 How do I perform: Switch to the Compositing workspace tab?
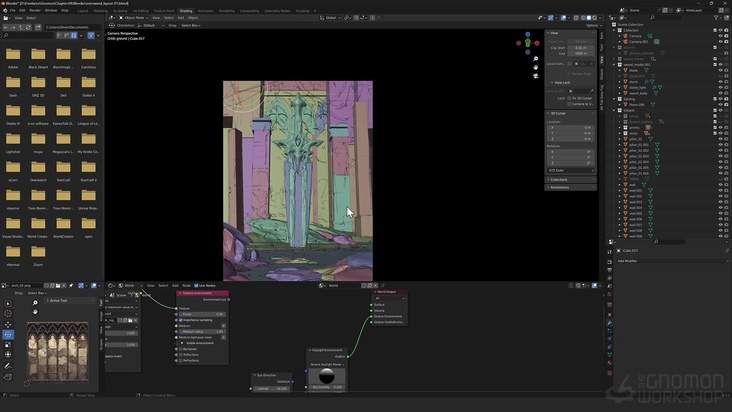point(249,11)
